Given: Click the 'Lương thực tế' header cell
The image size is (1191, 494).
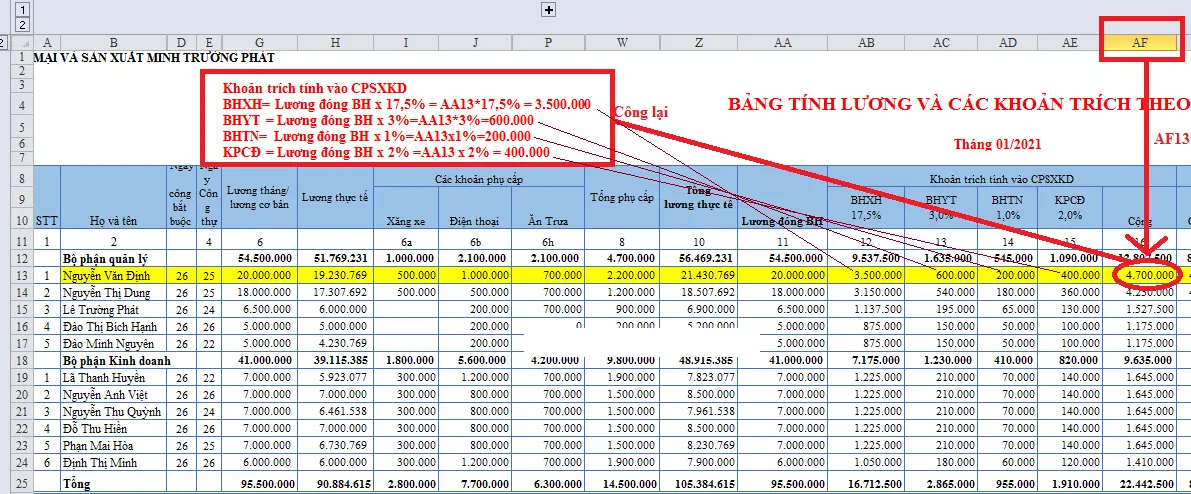Looking at the screenshot, I should tap(336, 197).
